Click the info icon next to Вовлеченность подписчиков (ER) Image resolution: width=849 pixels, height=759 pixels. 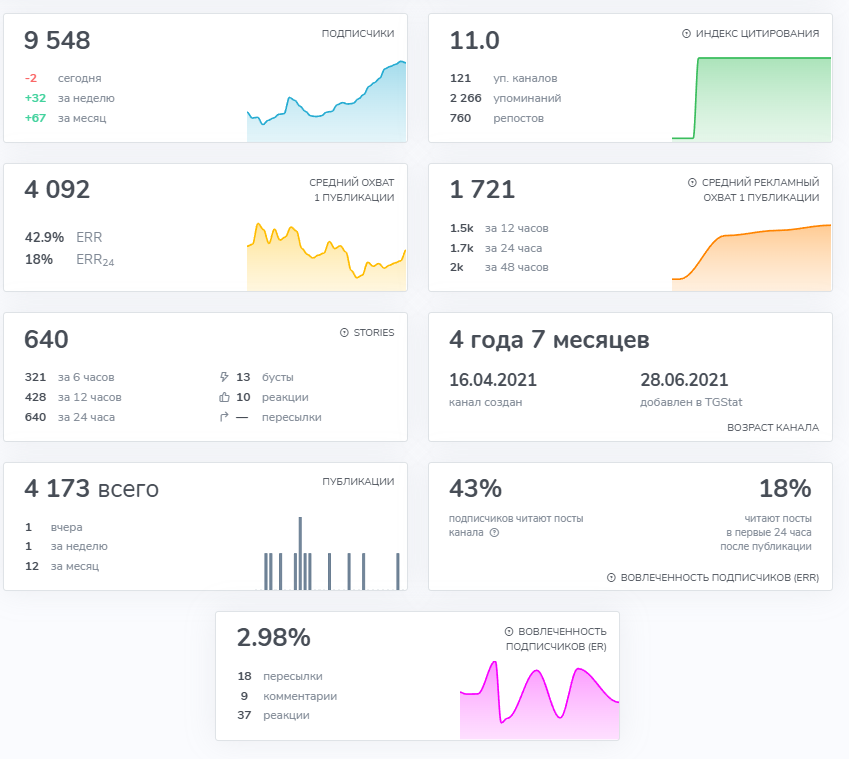pyautogui.click(x=508, y=631)
